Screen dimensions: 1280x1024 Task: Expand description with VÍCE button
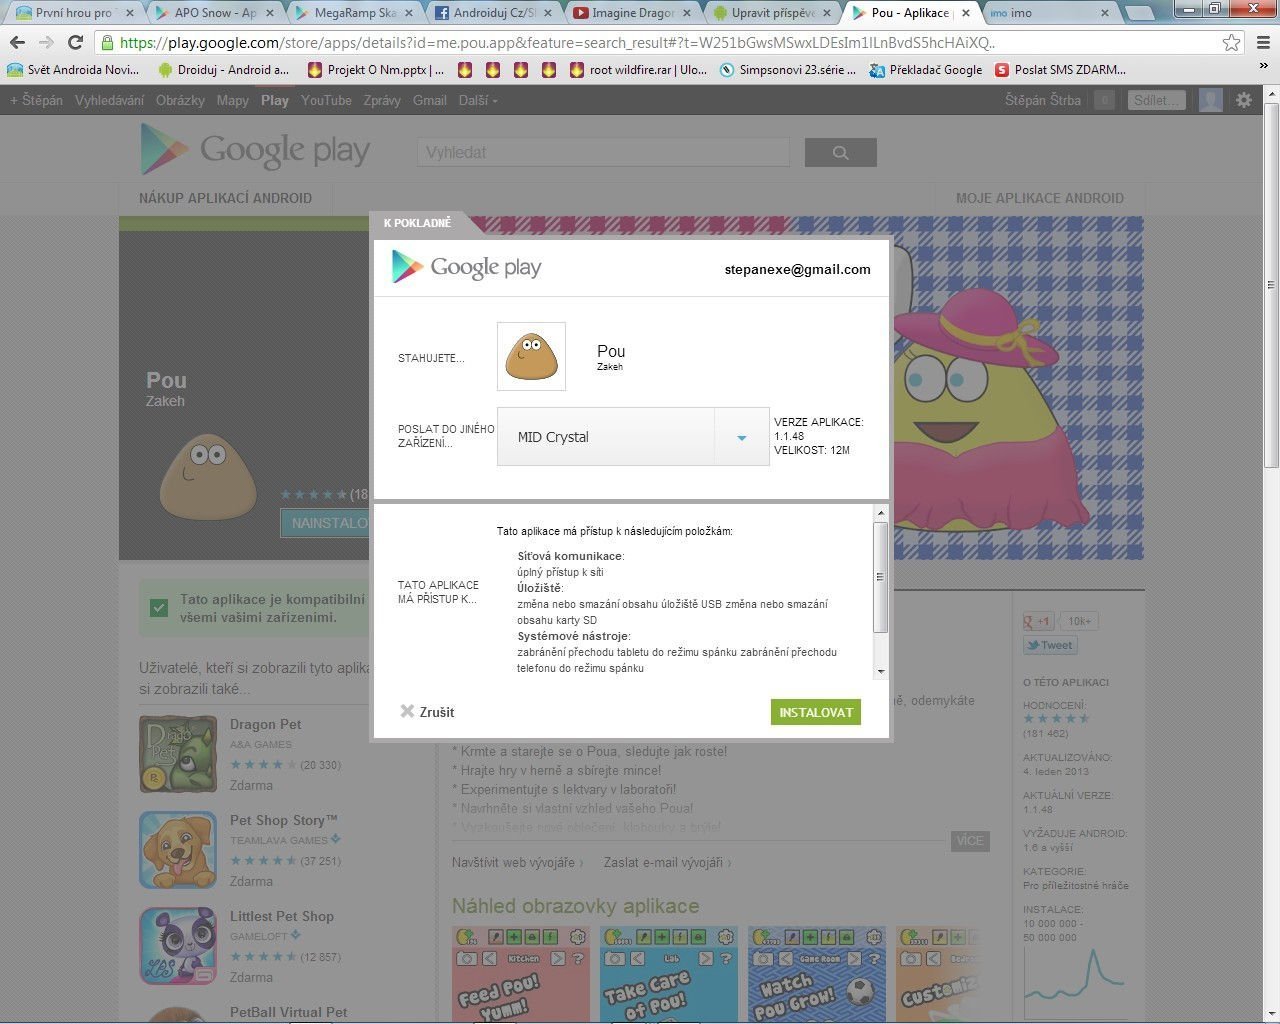click(969, 841)
